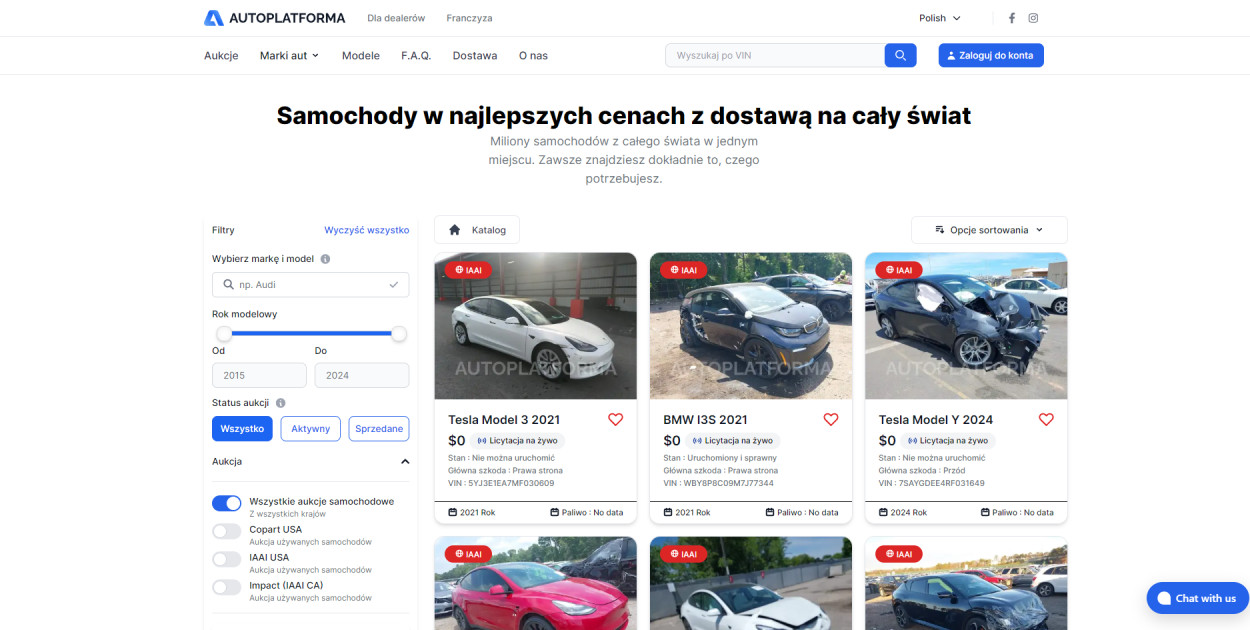Viewport: 1250px width, 630px height.
Task: Select Wszystko auction status
Action: coord(242,429)
